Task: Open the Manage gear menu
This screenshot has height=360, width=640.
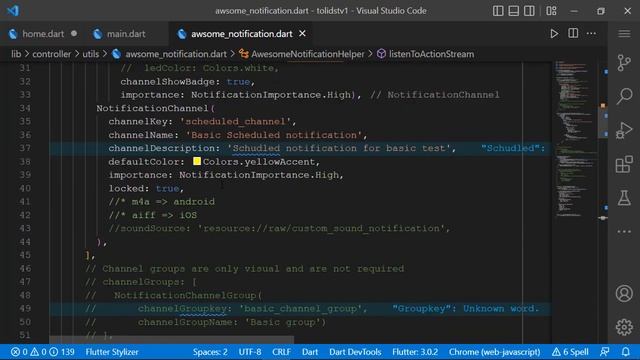Action: (x=624, y=327)
